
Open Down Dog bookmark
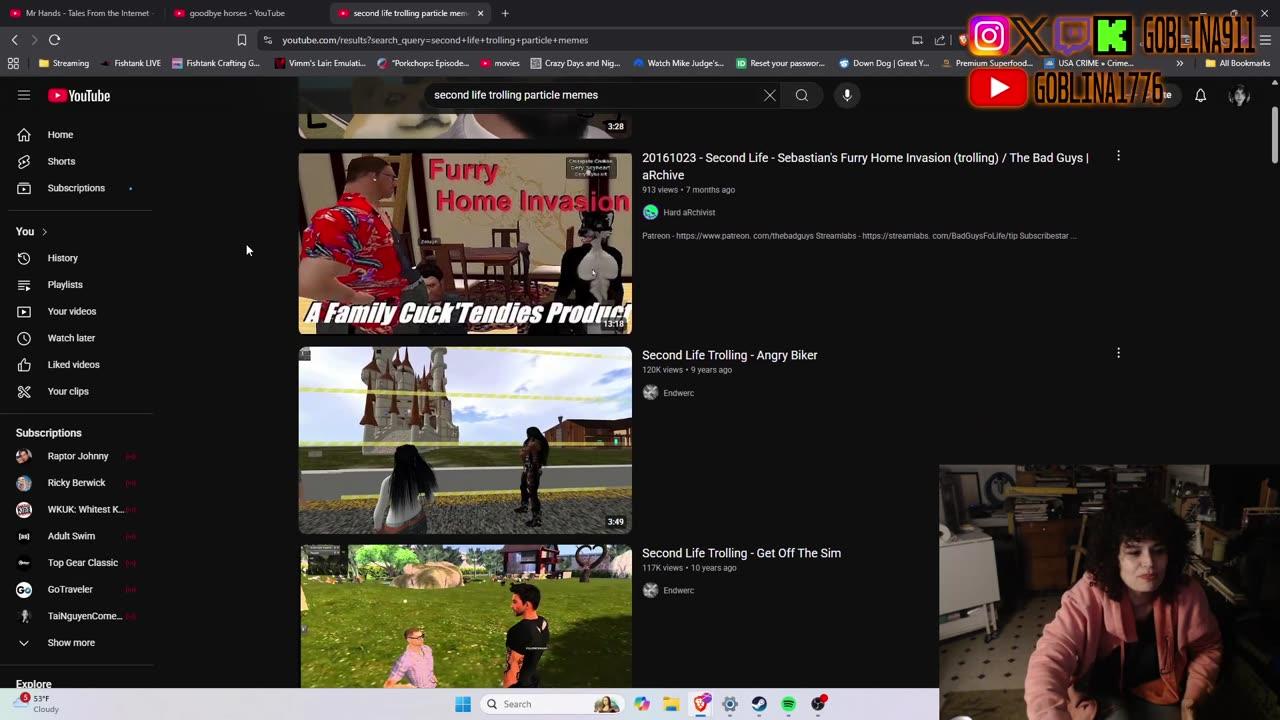pos(883,63)
